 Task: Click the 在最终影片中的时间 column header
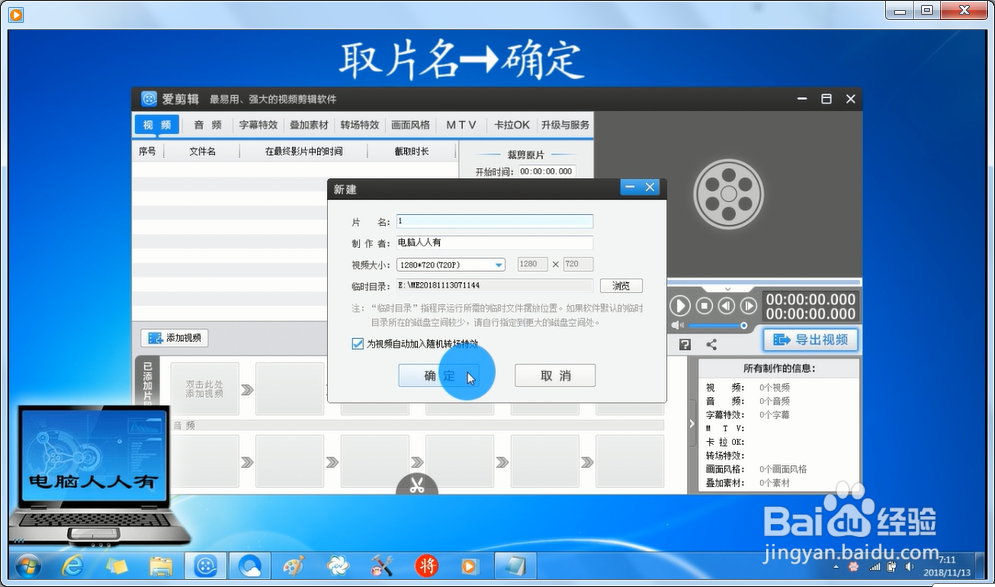(303, 151)
